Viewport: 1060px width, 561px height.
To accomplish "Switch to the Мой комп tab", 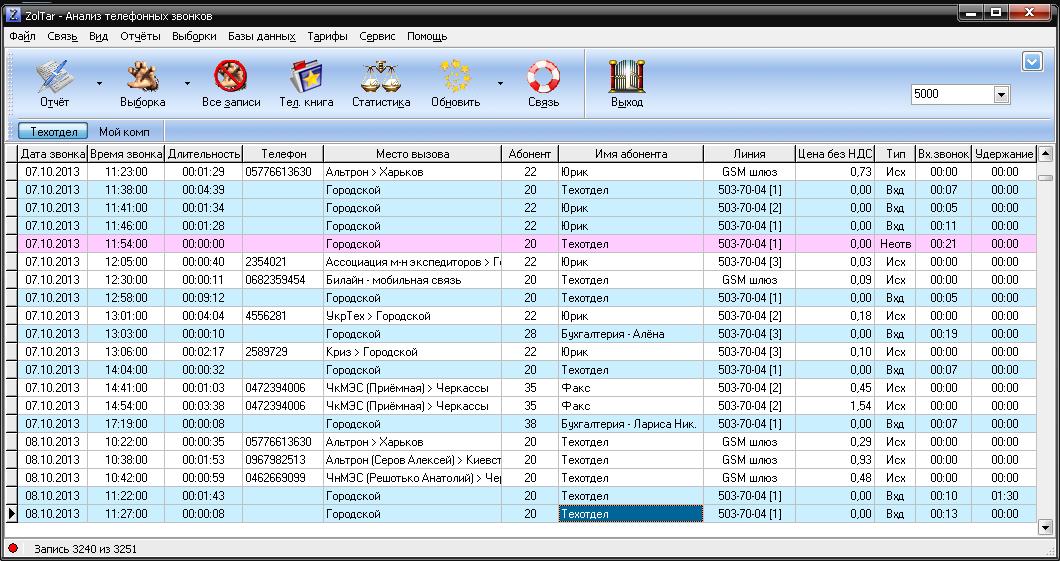I will pyautogui.click(x=124, y=132).
